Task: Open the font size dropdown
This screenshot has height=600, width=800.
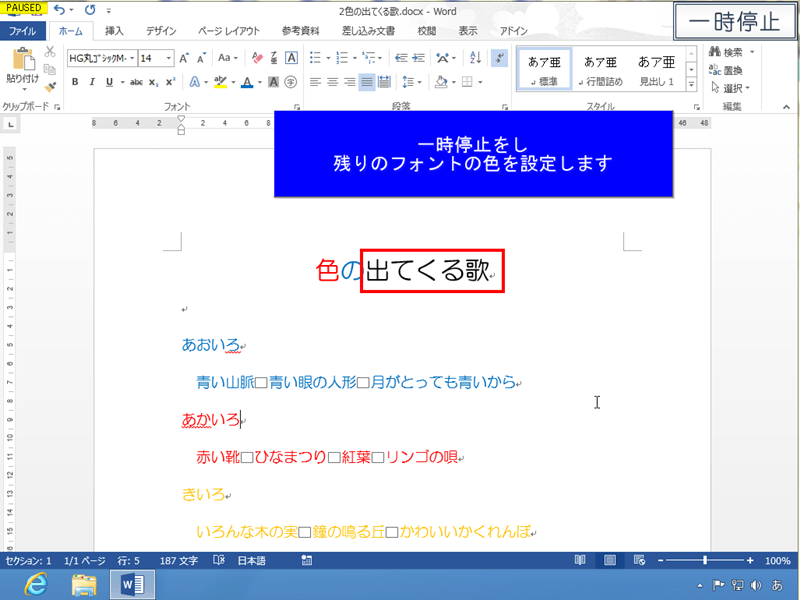Action: point(167,59)
